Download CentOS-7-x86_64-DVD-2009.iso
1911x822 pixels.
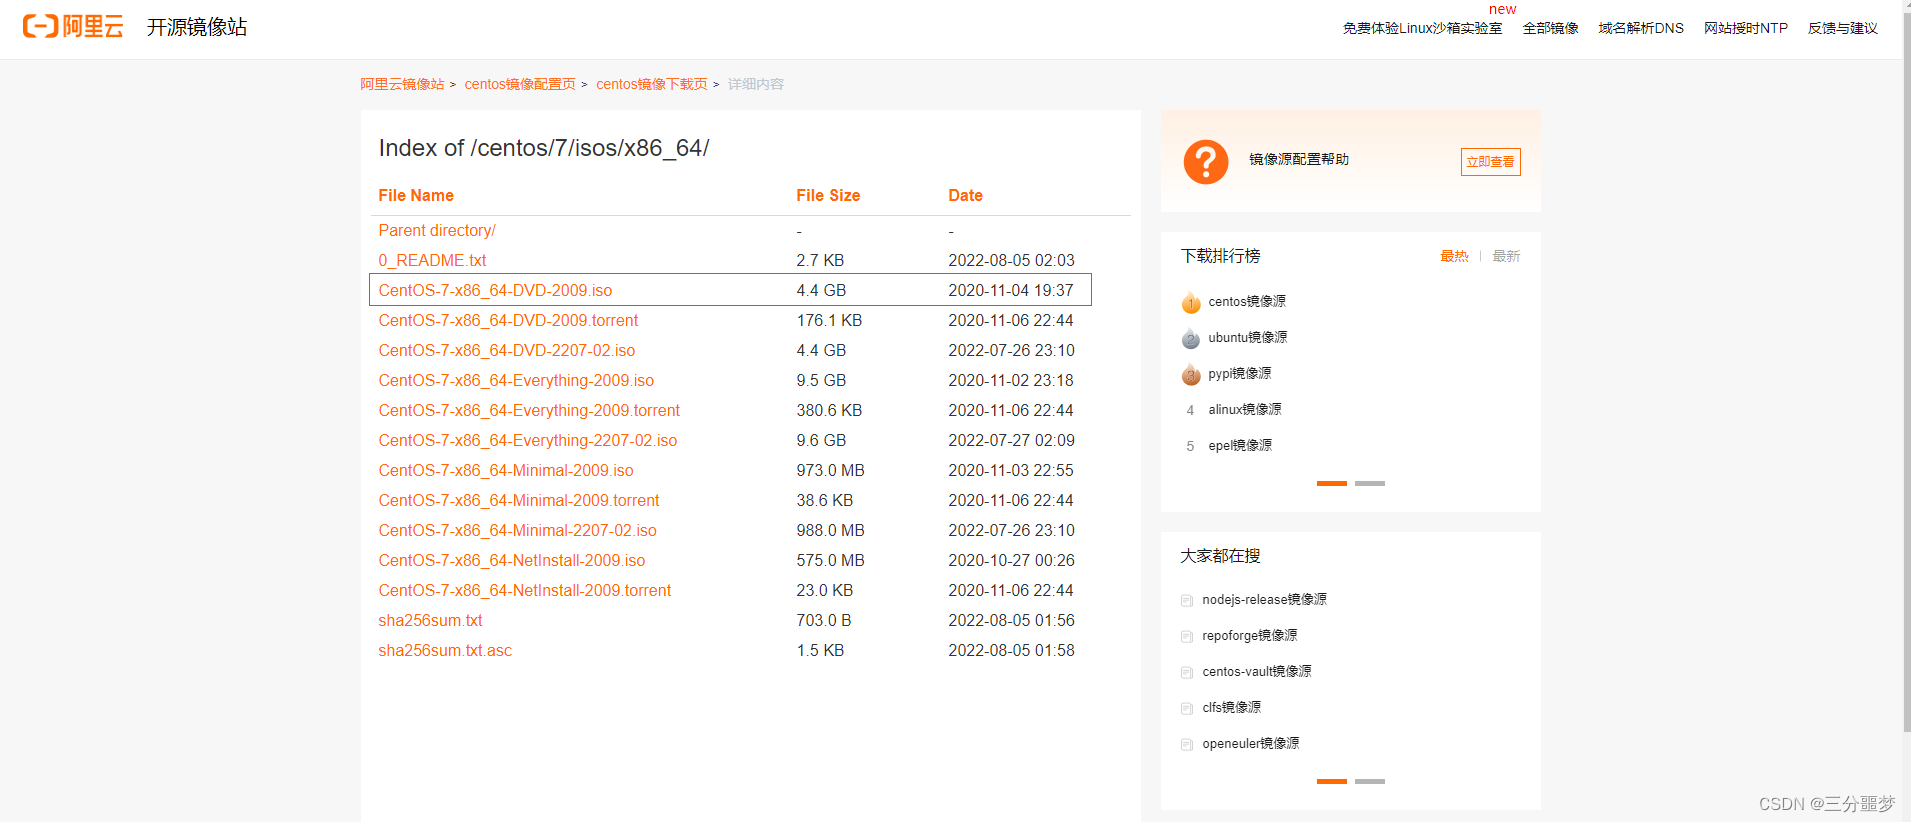495,290
